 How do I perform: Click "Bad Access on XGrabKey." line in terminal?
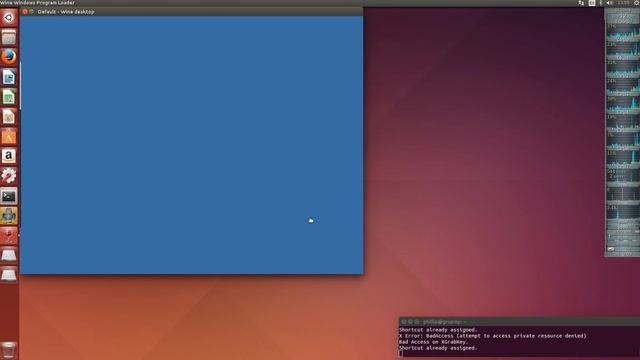click(x=433, y=342)
